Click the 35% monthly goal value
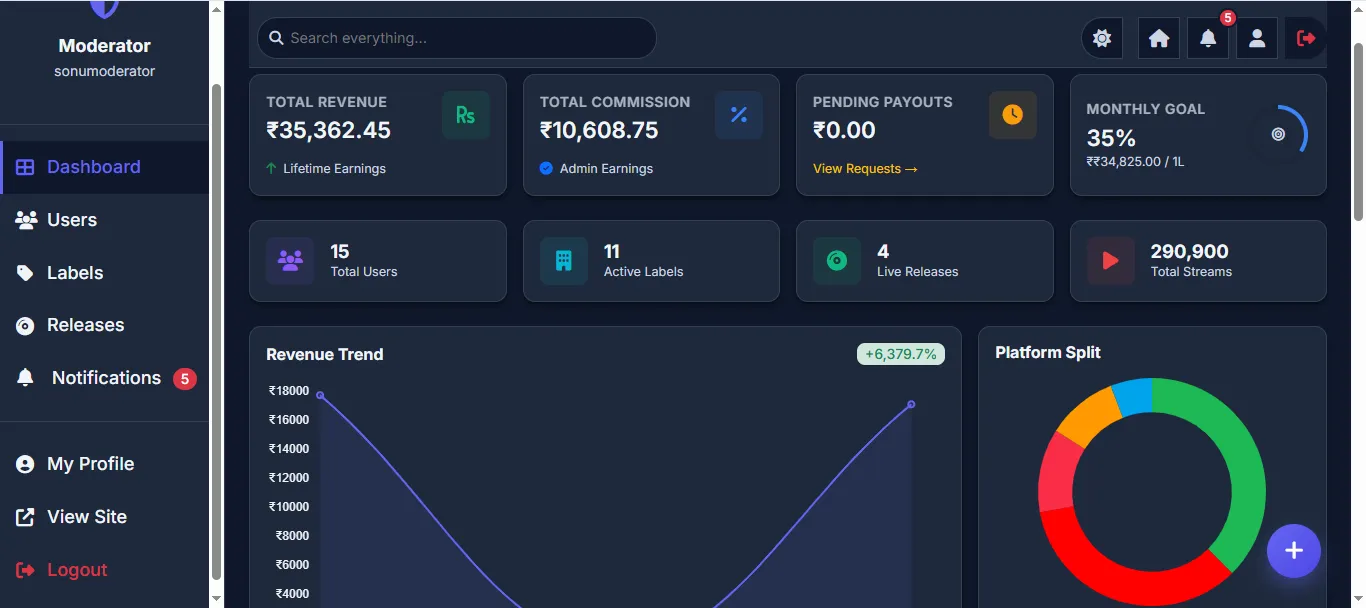1366x608 pixels. coord(1111,138)
